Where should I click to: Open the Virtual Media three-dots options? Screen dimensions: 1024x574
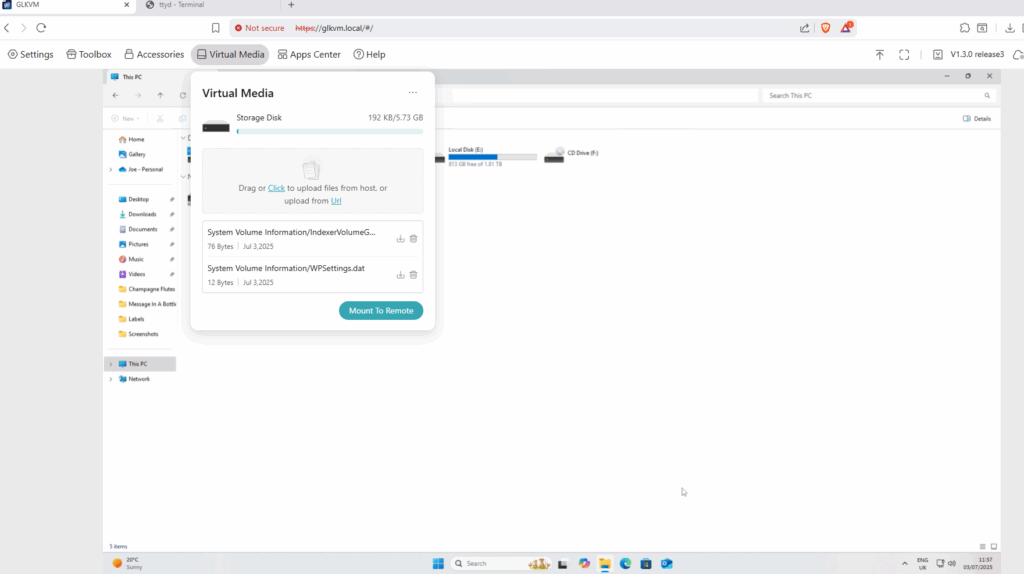coord(413,93)
